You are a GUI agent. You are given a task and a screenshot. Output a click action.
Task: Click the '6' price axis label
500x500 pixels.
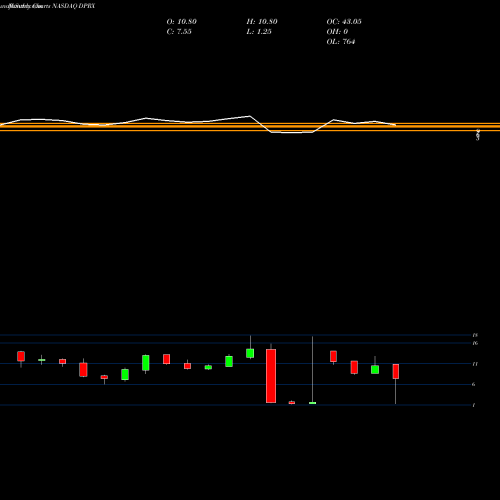click(474, 384)
